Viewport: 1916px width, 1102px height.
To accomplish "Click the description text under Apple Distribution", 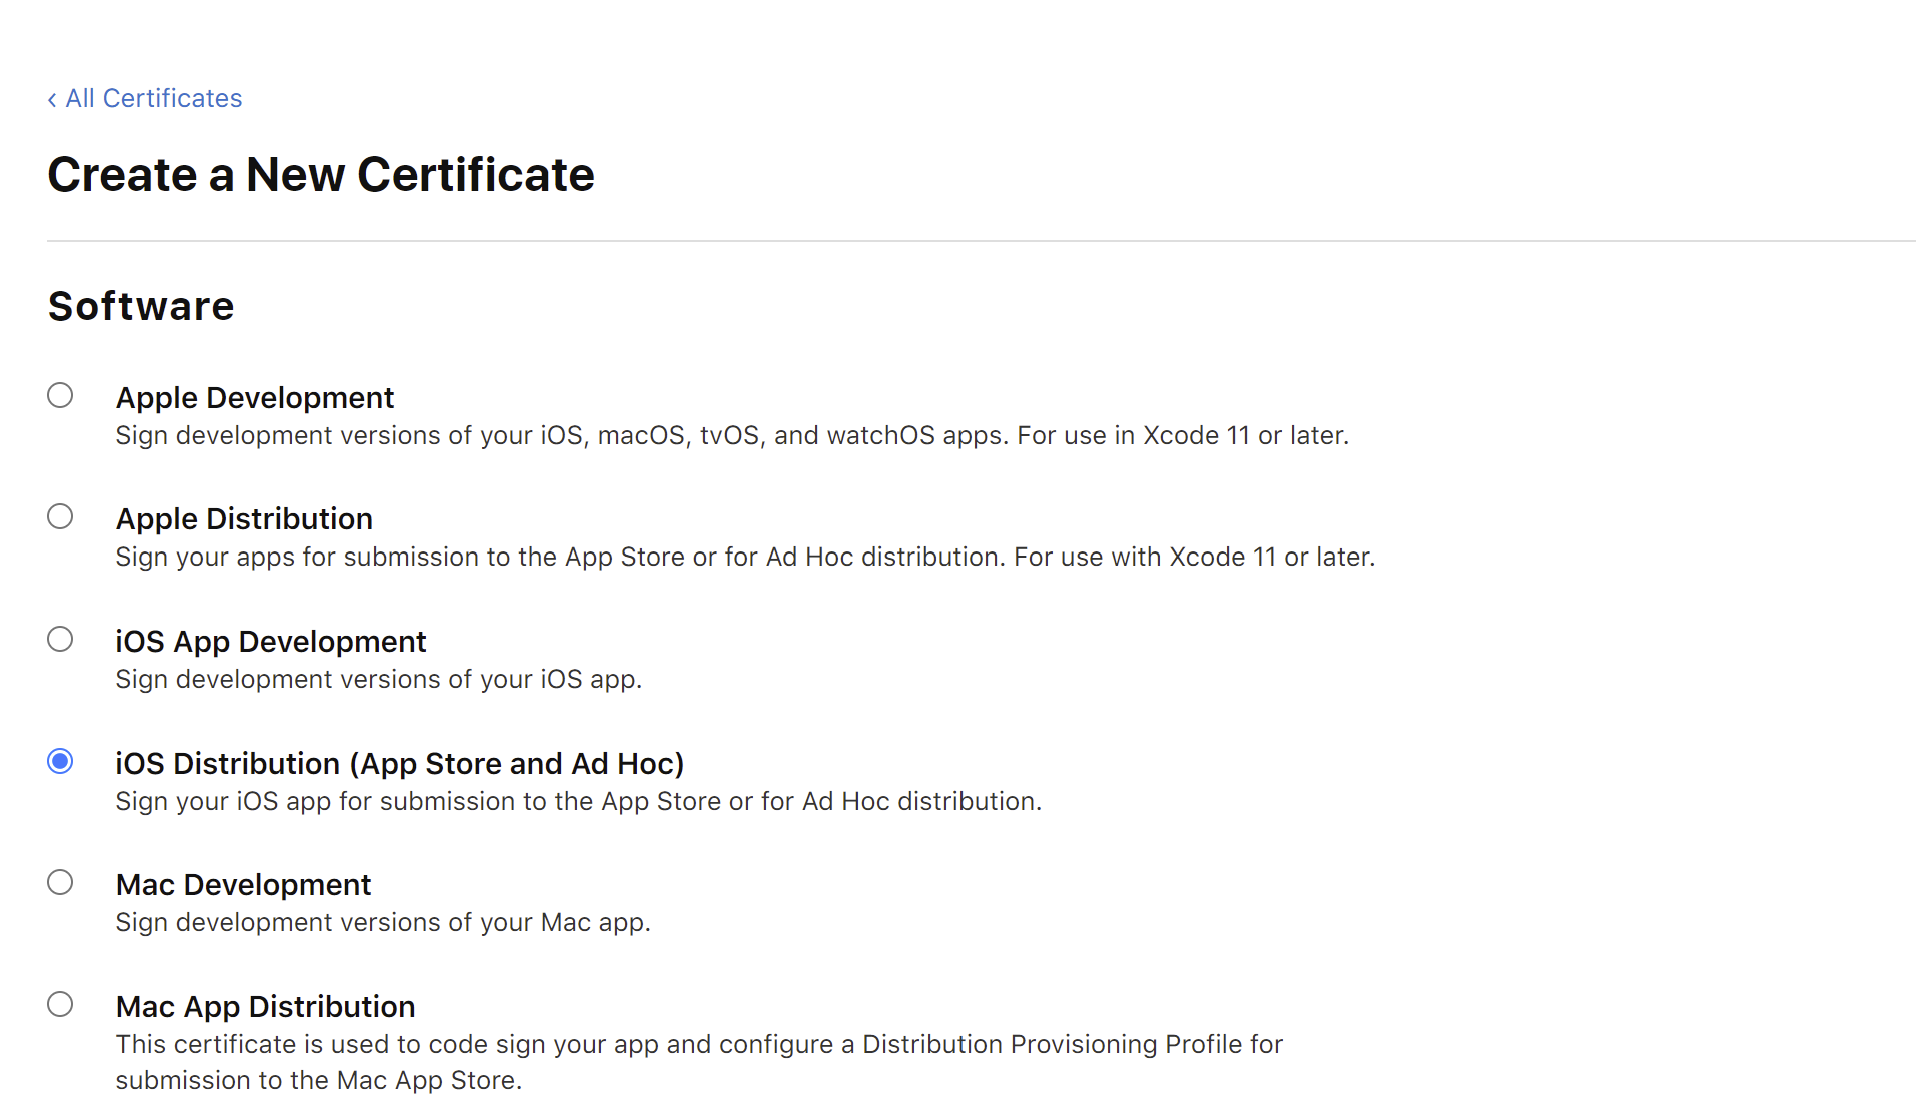I will point(745,556).
